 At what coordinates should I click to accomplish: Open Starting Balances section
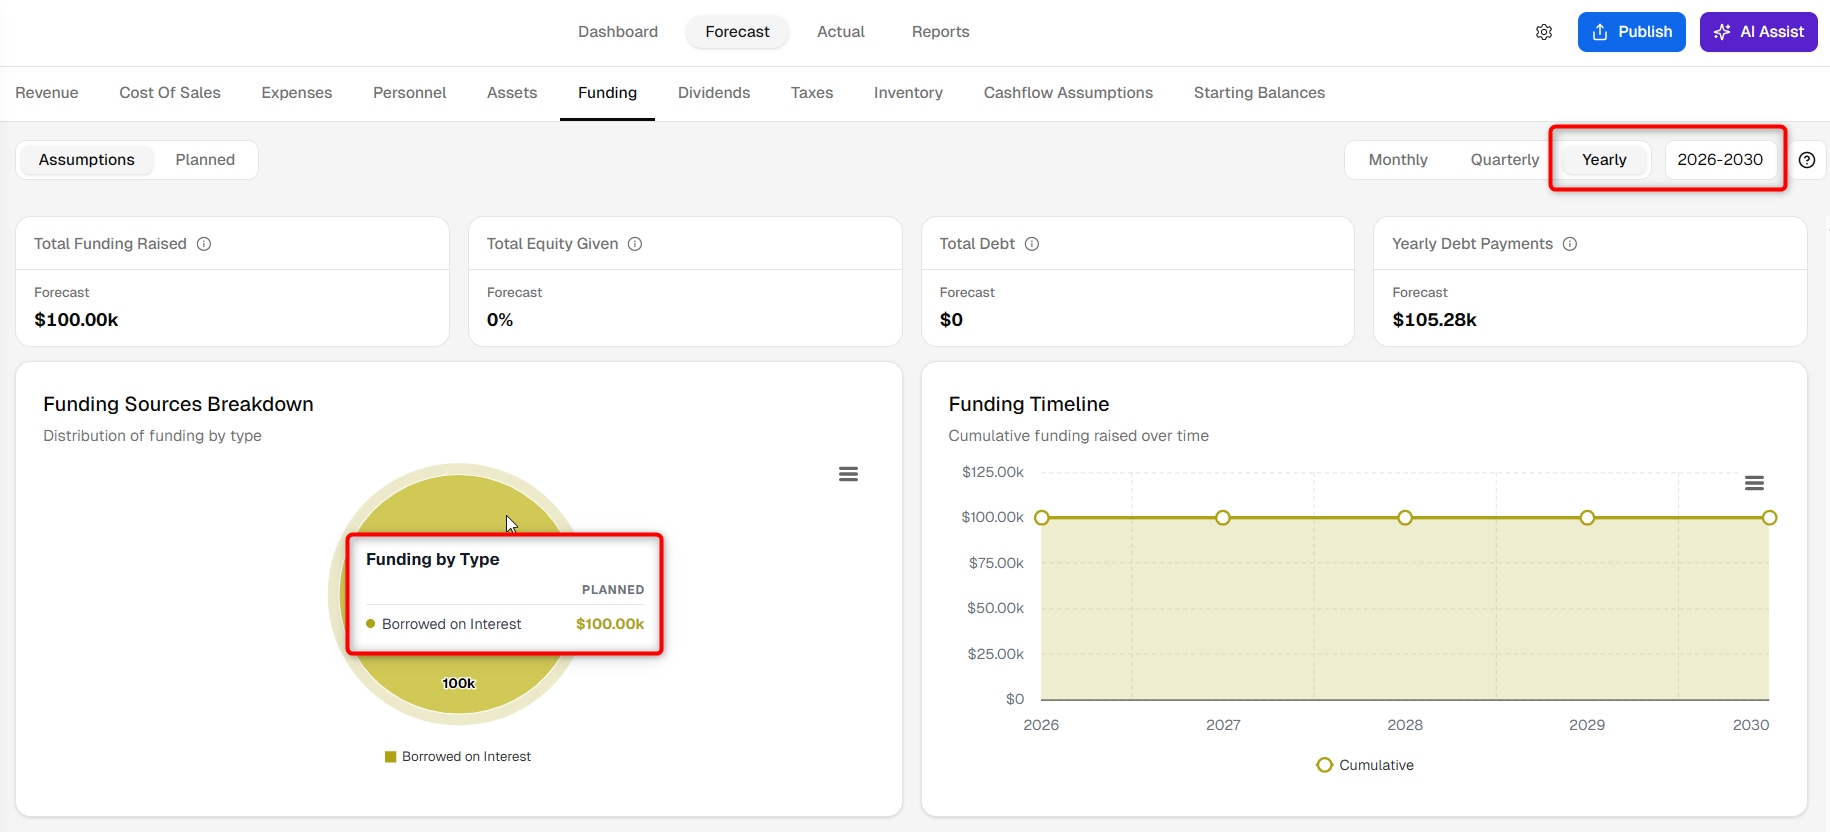click(x=1259, y=93)
